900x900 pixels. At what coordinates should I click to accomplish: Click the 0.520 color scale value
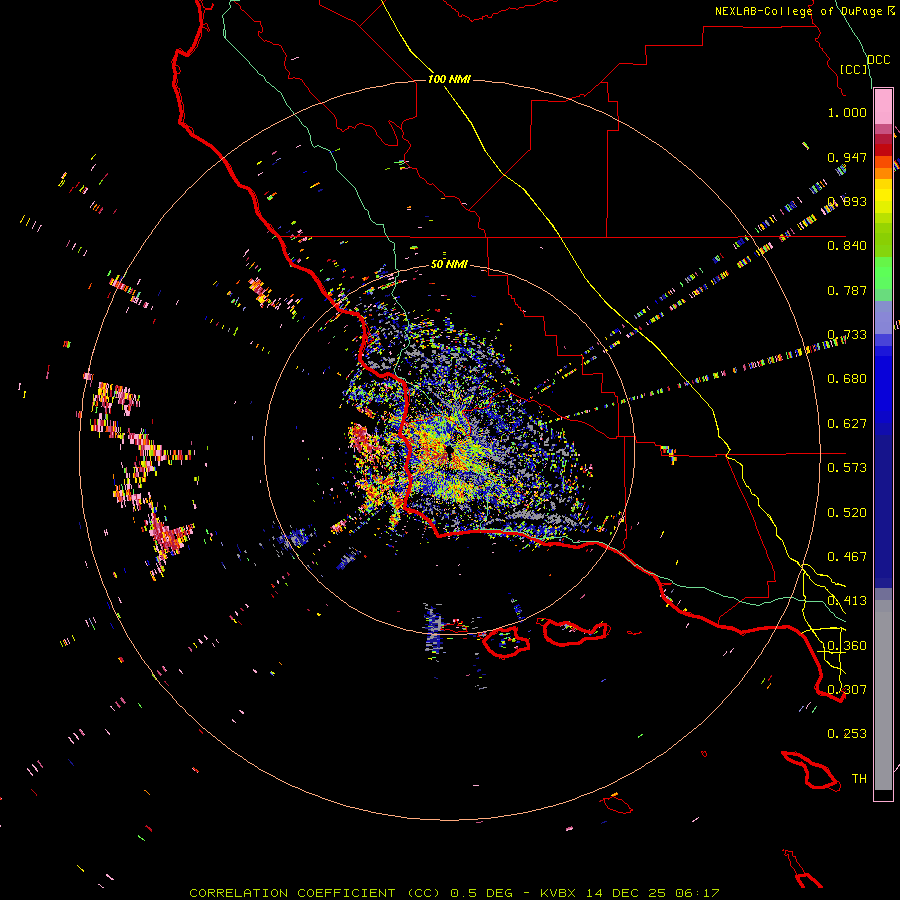pyautogui.click(x=847, y=513)
